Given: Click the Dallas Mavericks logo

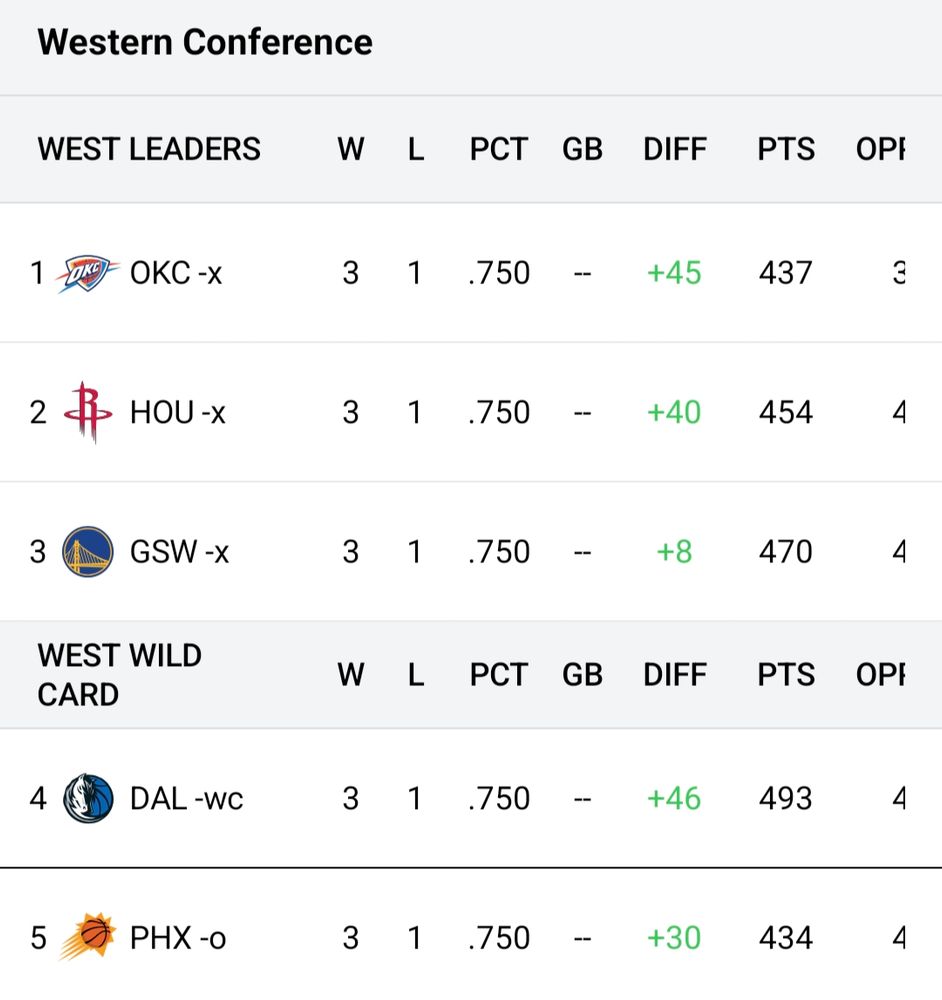Looking at the screenshot, I should pyautogui.click(x=88, y=798).
